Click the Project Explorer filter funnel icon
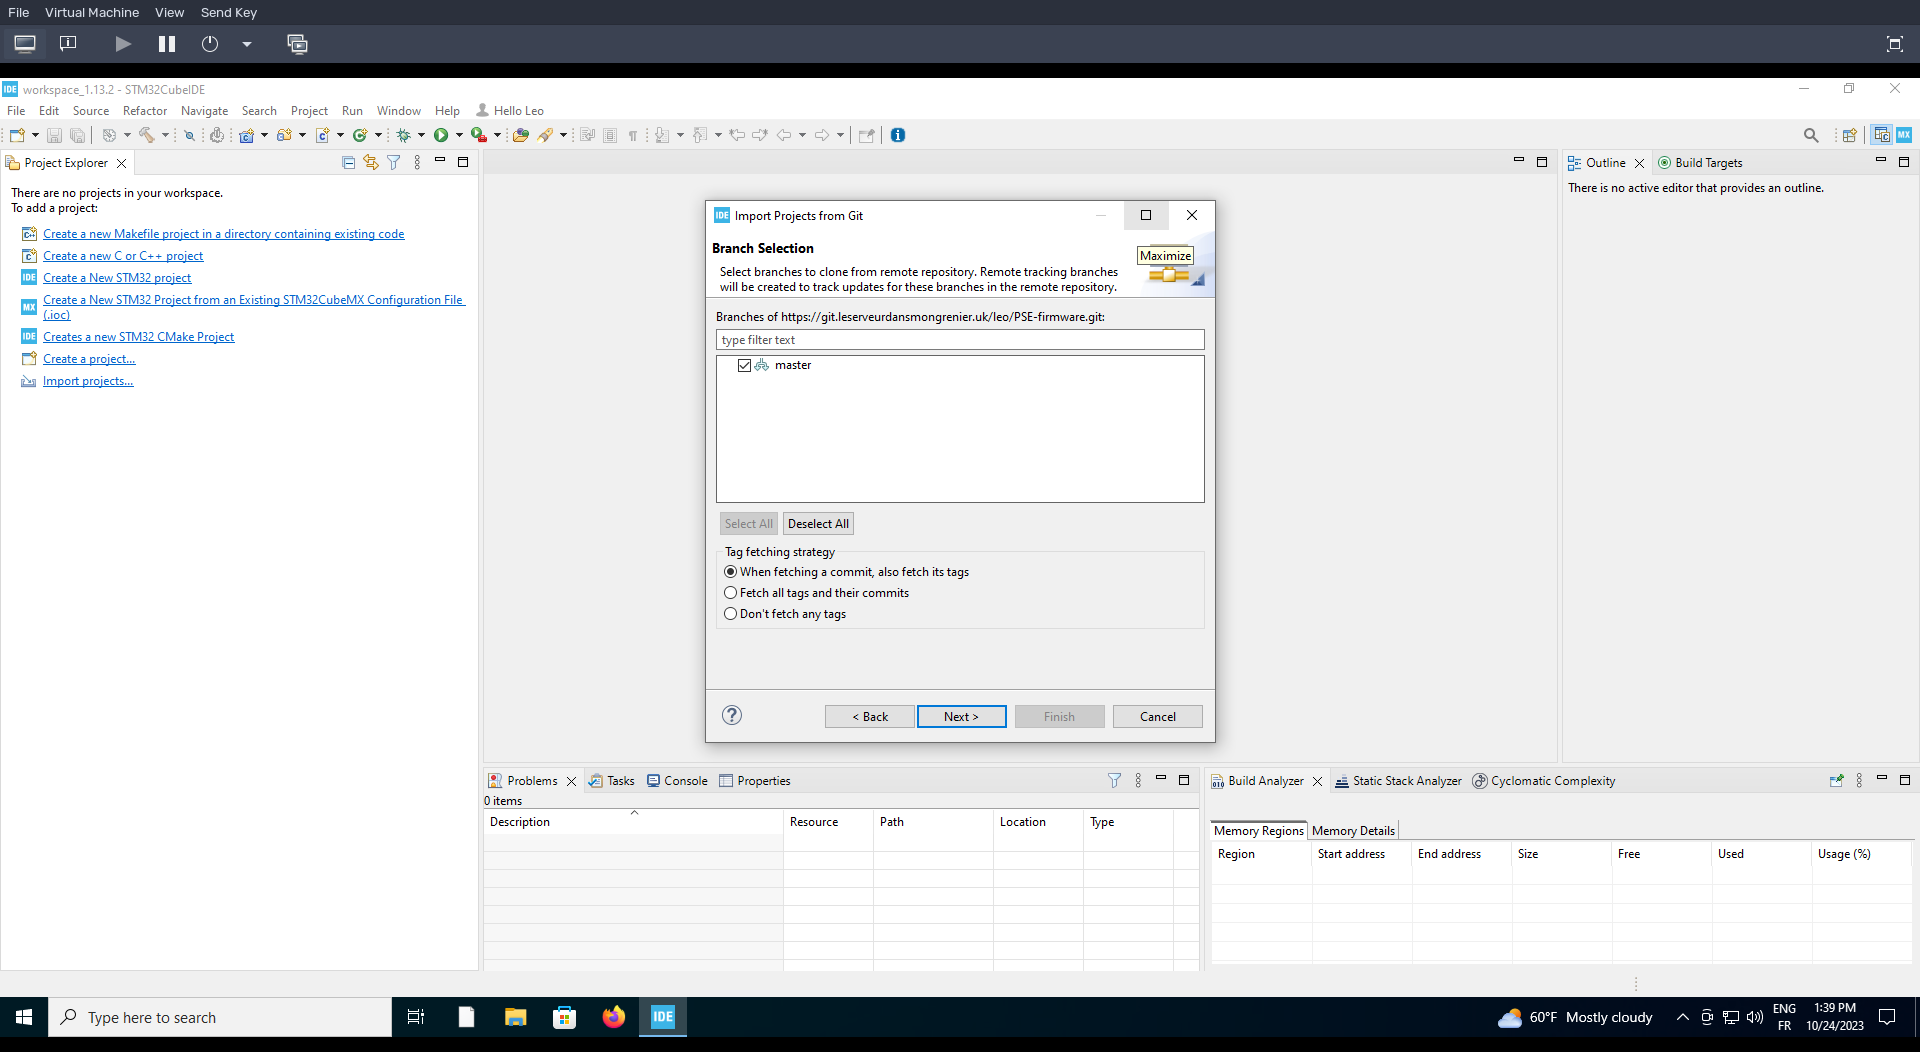 (394, 162)
